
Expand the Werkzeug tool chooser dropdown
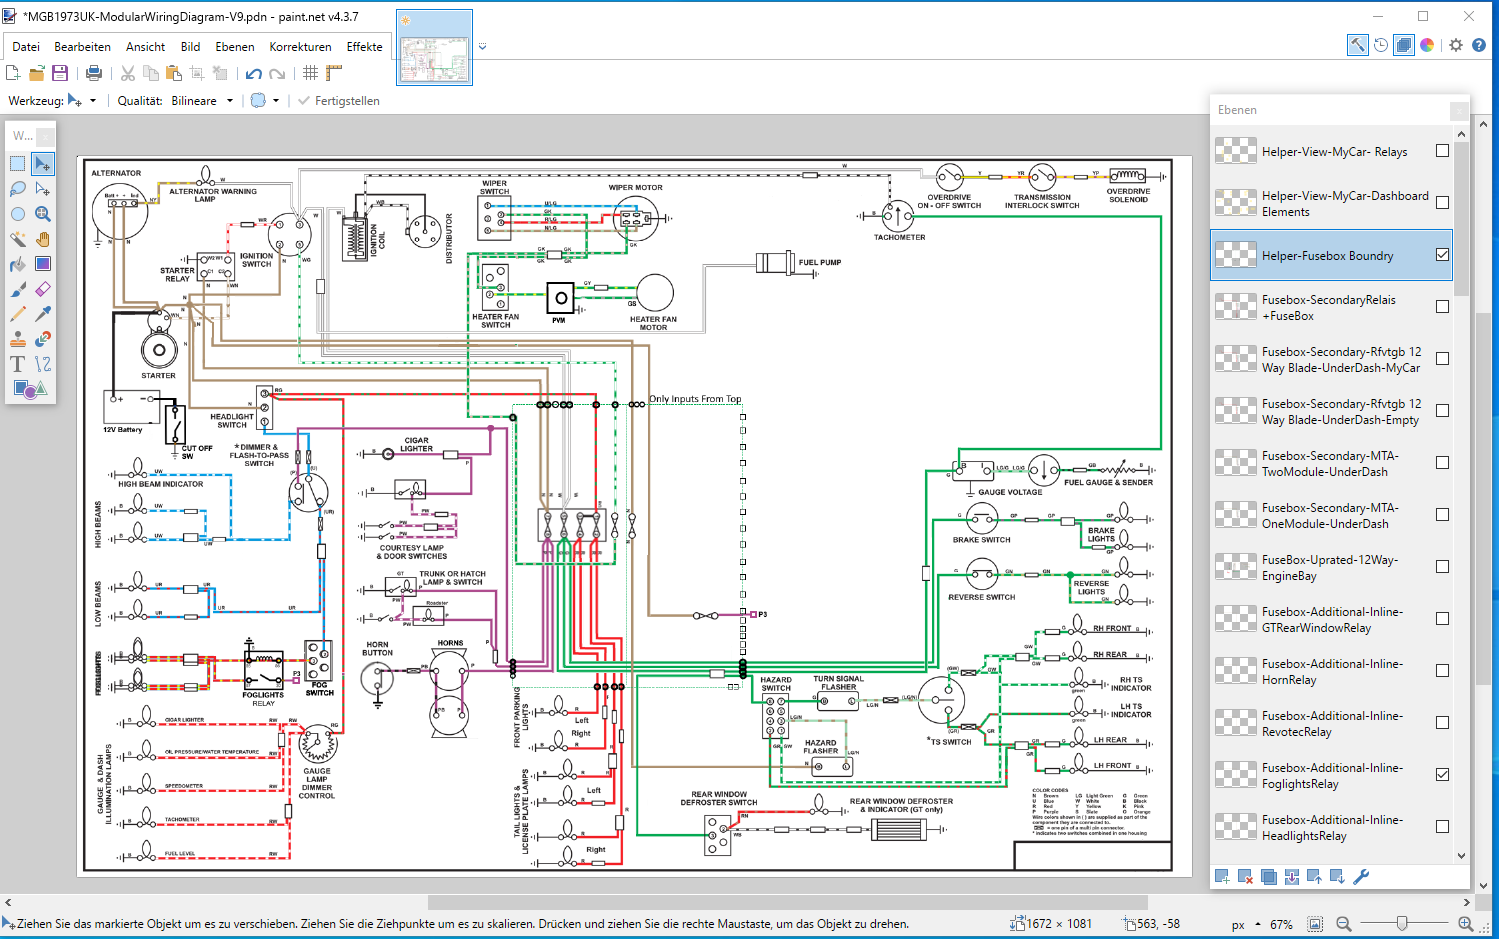tap(93, 101)
